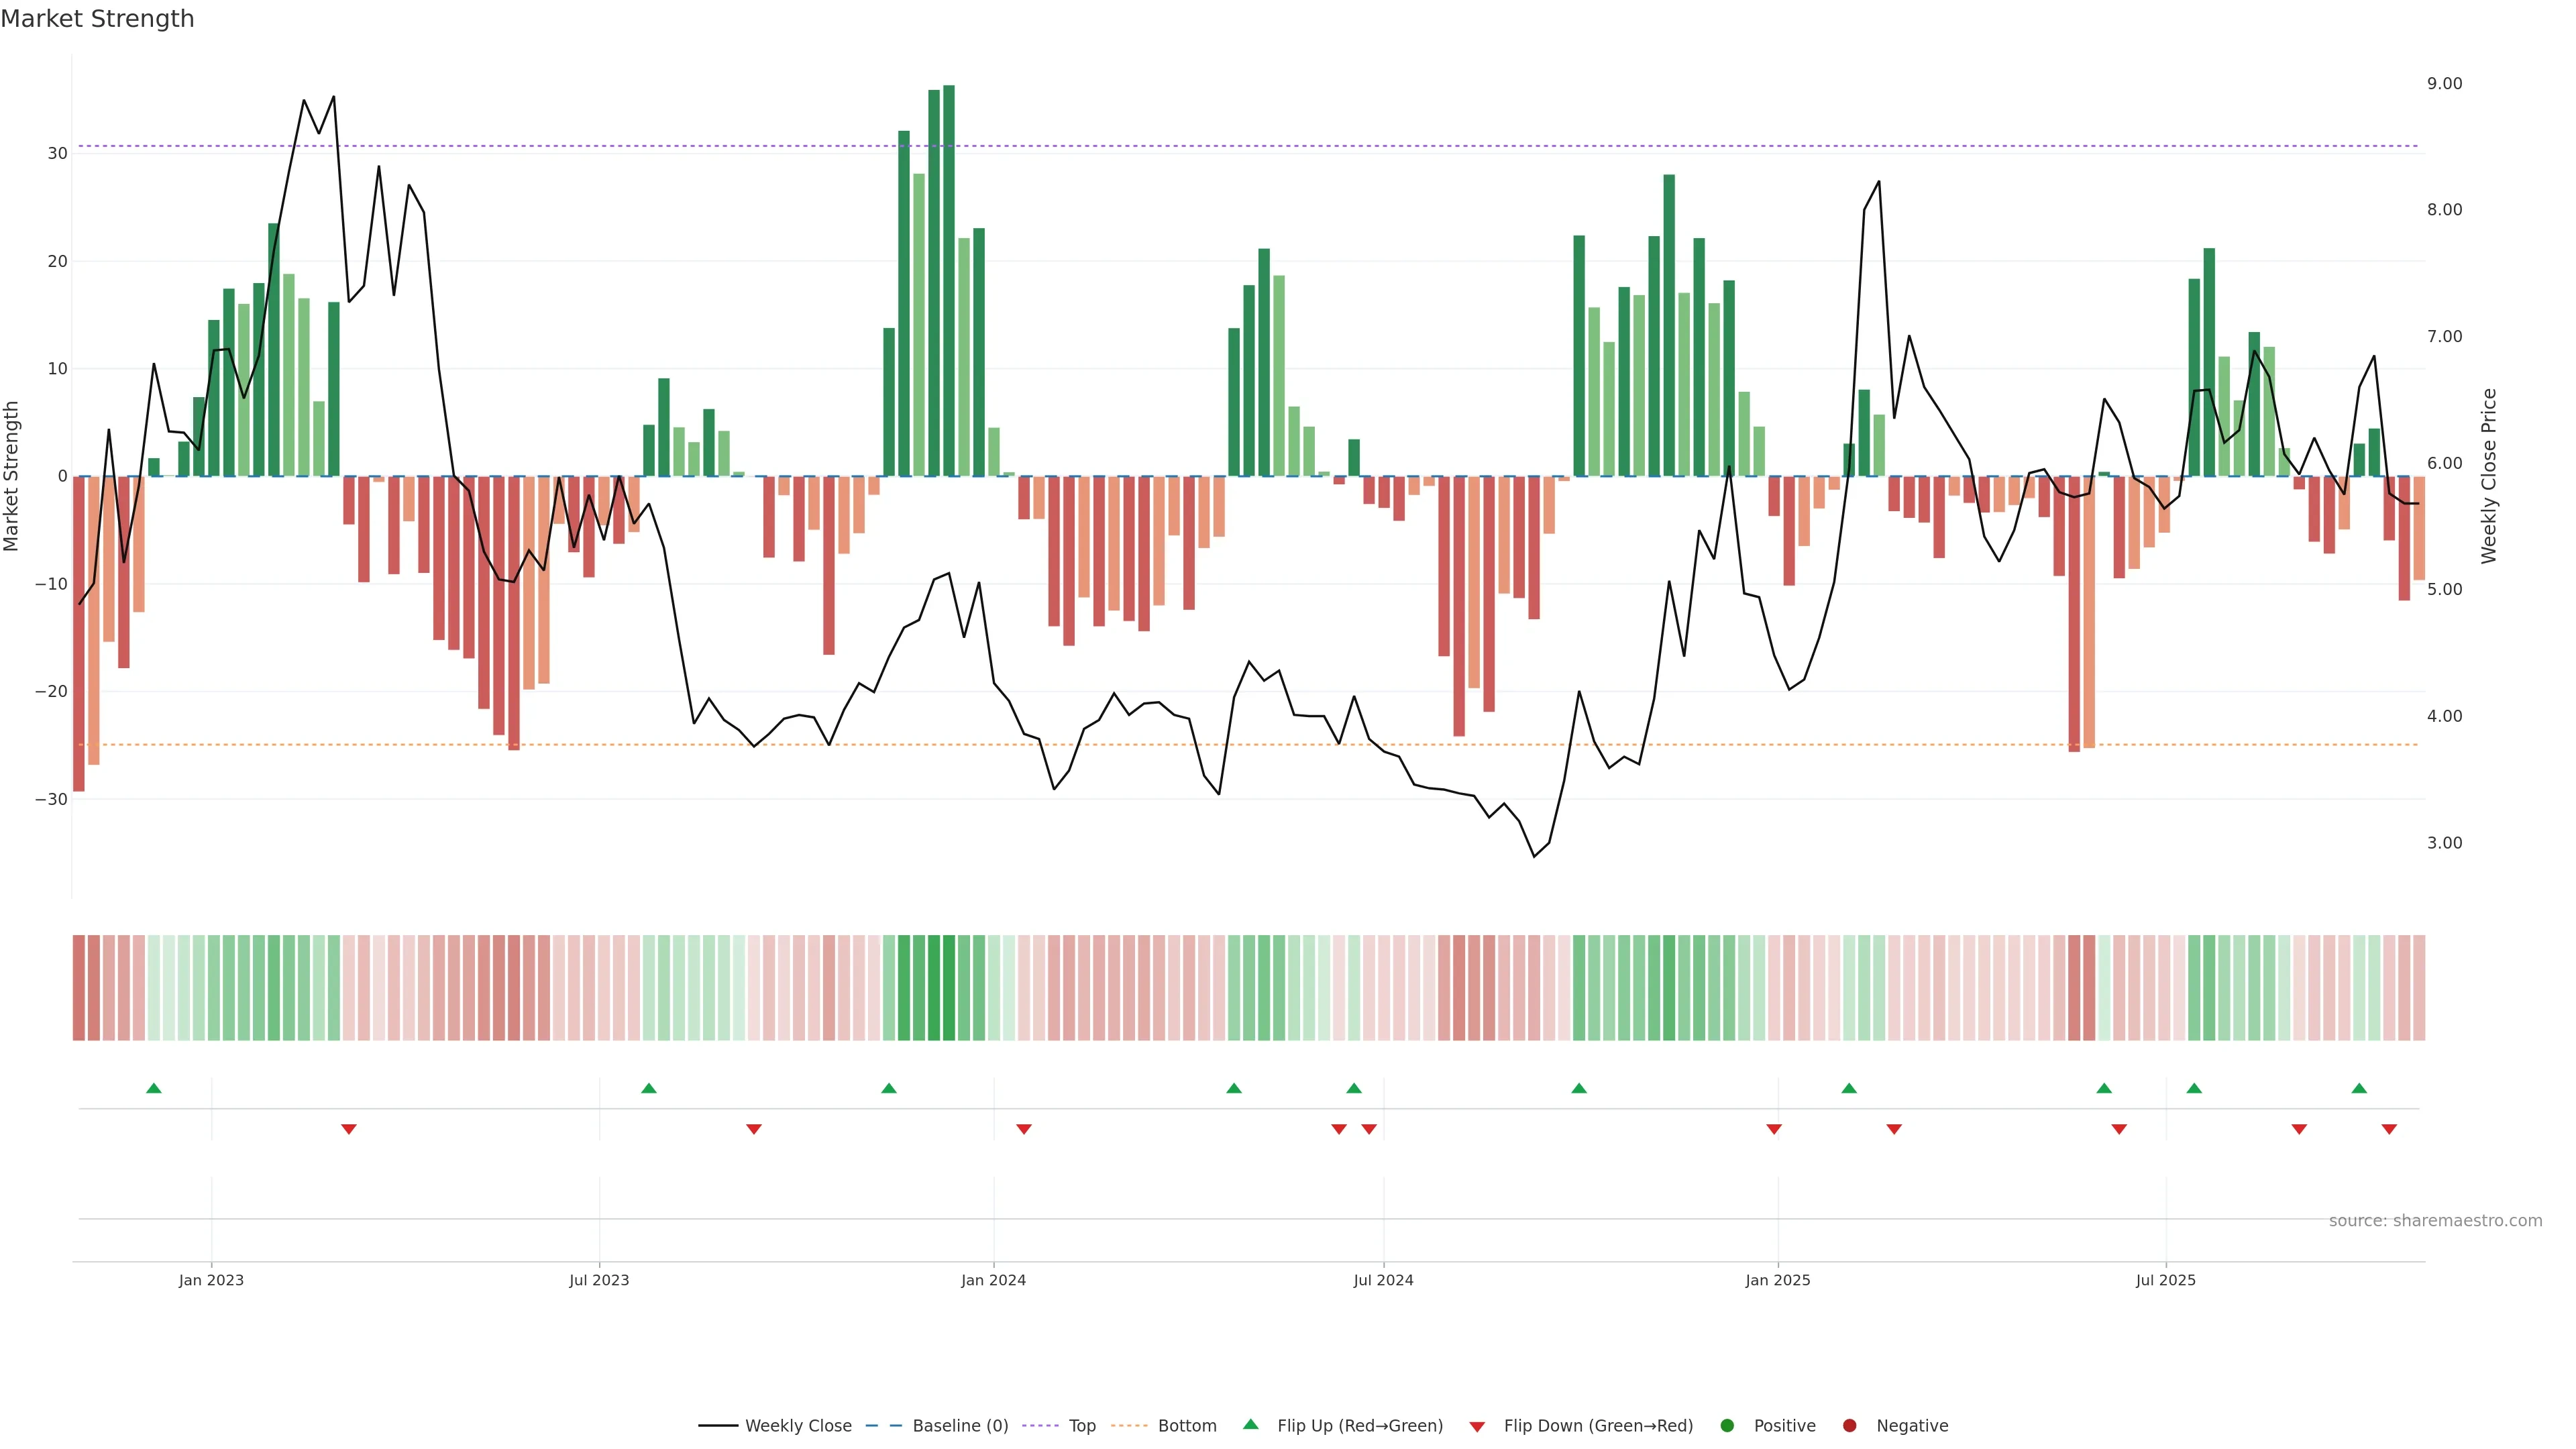Click the source: sharemaestro.com text
Screen dimensions: 2576x1449
coord(2435,1221)
